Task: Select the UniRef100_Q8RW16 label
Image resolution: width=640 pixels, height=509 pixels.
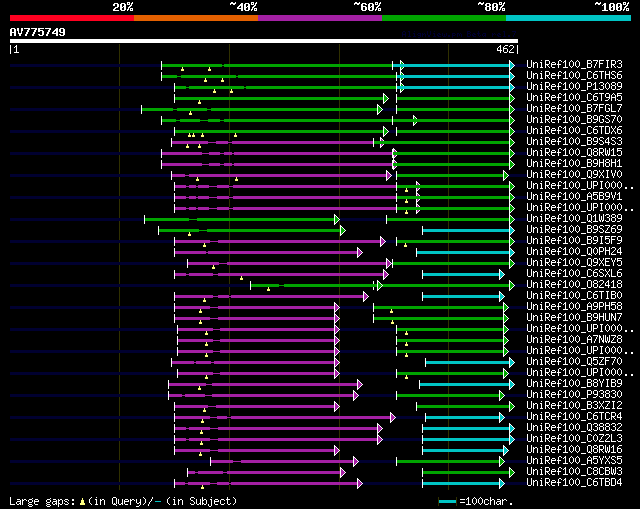Action: (574, 450)
